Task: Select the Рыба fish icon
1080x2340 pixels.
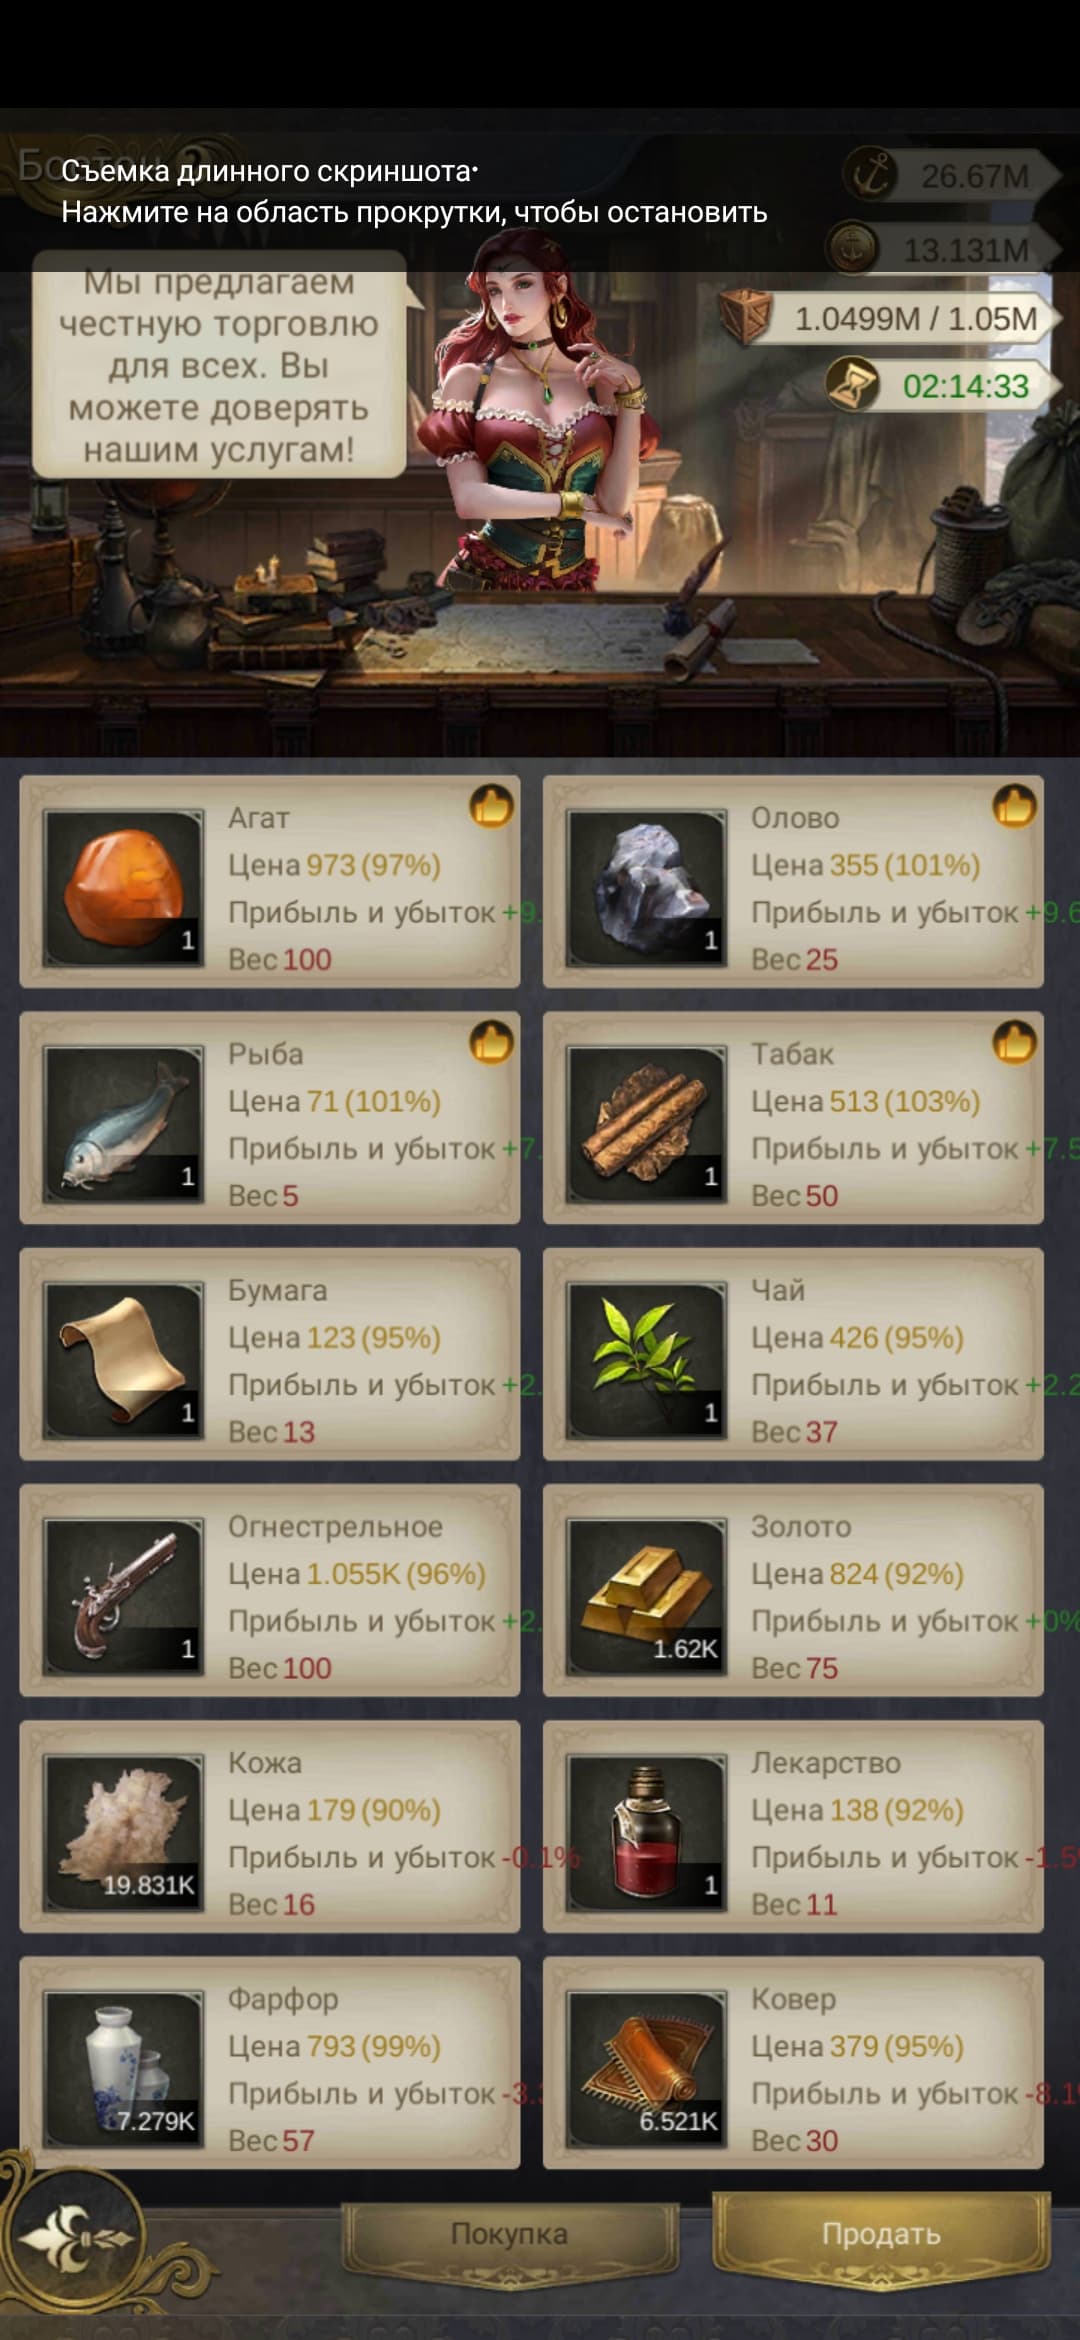Action: [x=124, y=1123]
